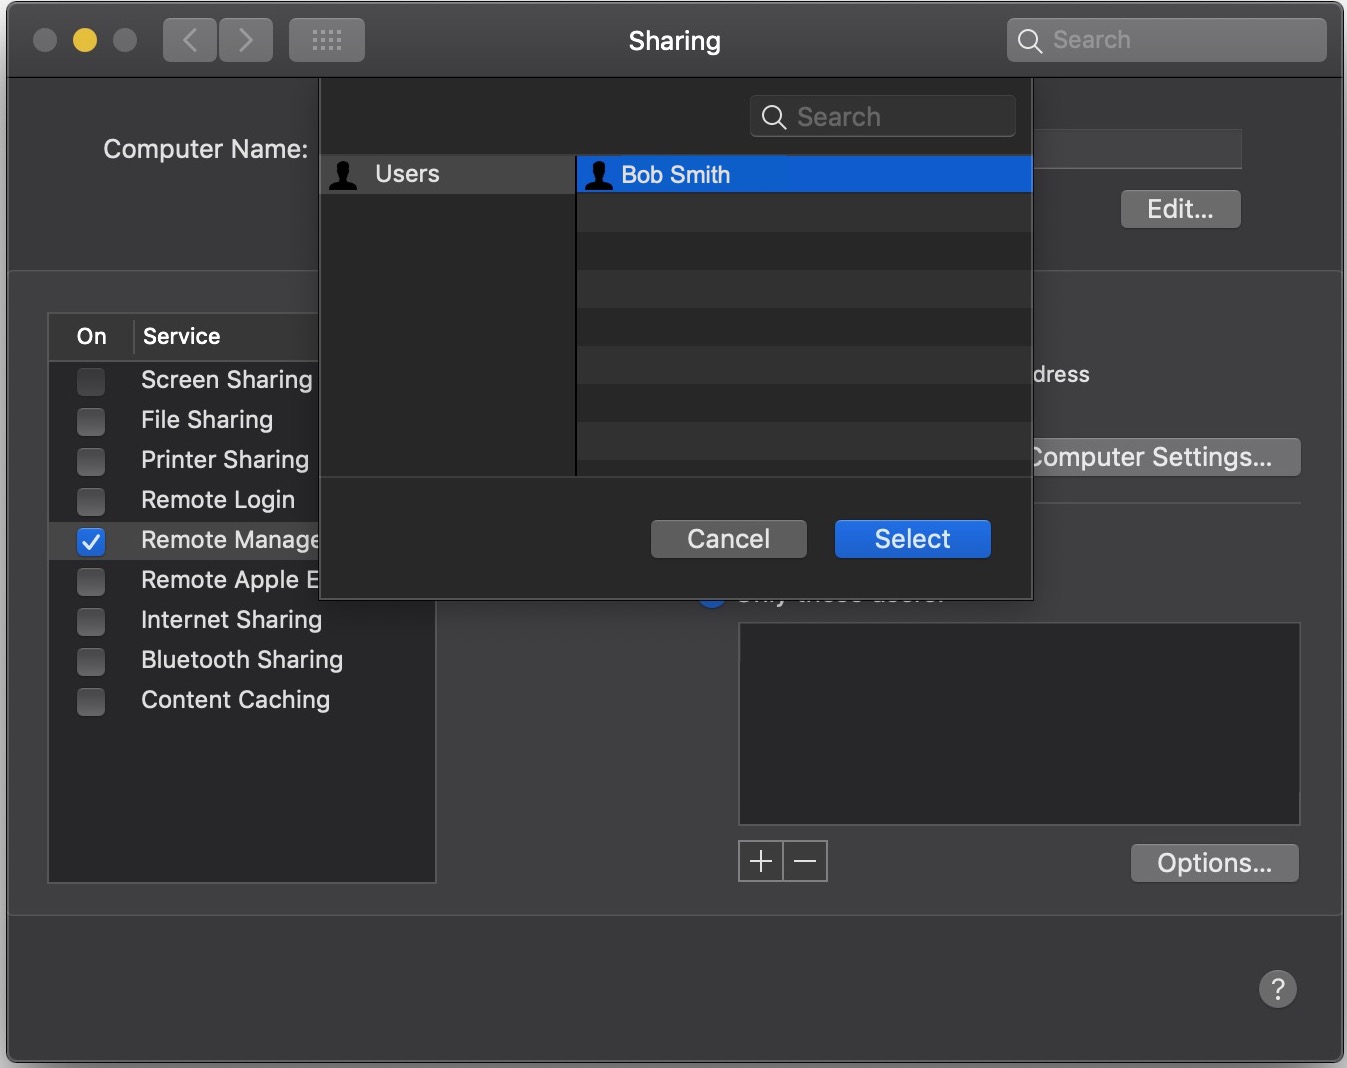Image resolution: width=1347 pixels, height=1068 pixels.
Task: Enable the File Sharing checkbox
Action: (91, 421)
